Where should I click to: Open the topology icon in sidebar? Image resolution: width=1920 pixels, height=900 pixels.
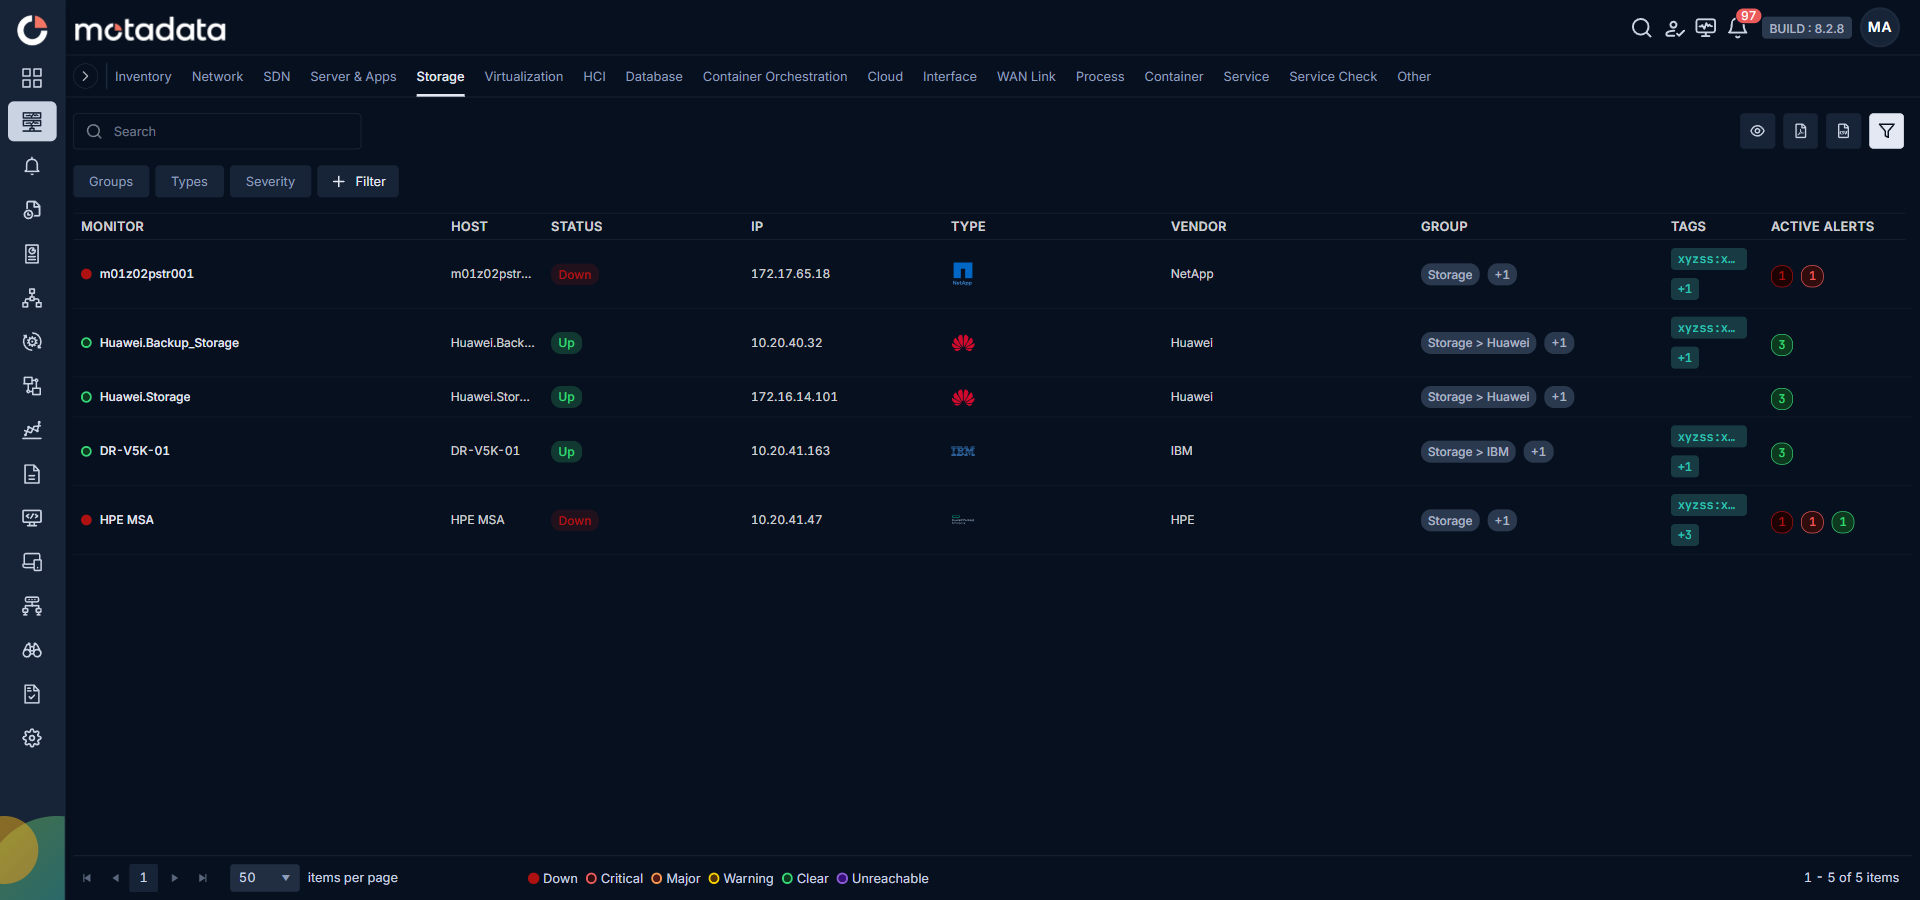[x=32, y=298]
